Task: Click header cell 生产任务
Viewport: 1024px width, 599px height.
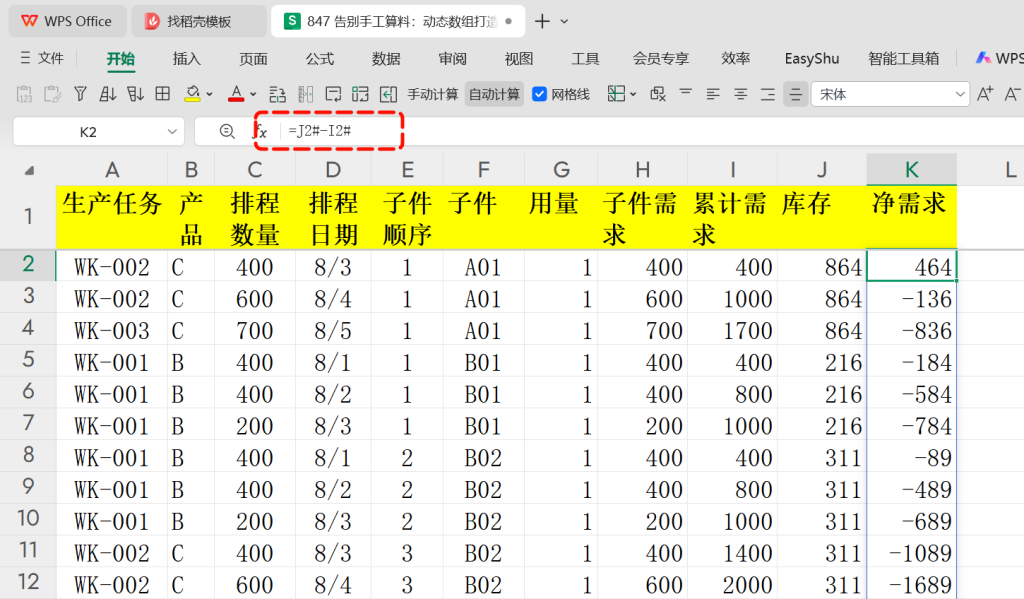Action: pos(112,218)
